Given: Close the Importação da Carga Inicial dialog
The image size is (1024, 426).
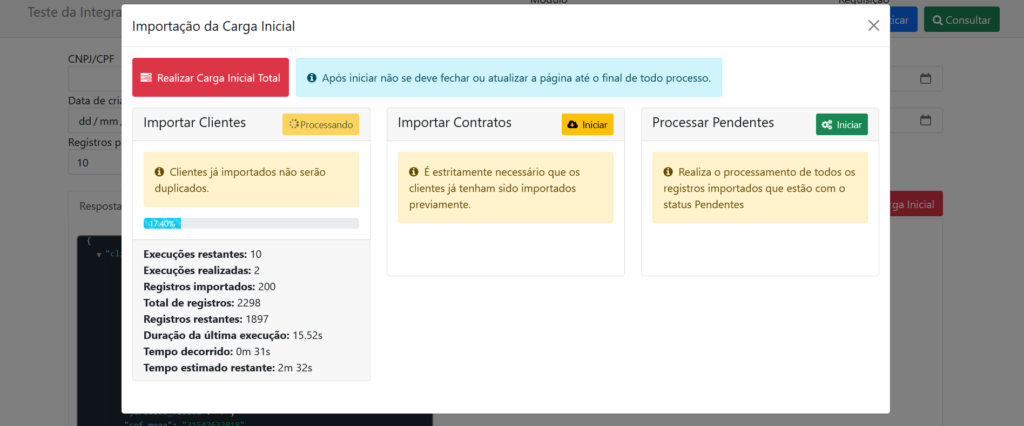Looking at the screenshot, I should (873, 26).
